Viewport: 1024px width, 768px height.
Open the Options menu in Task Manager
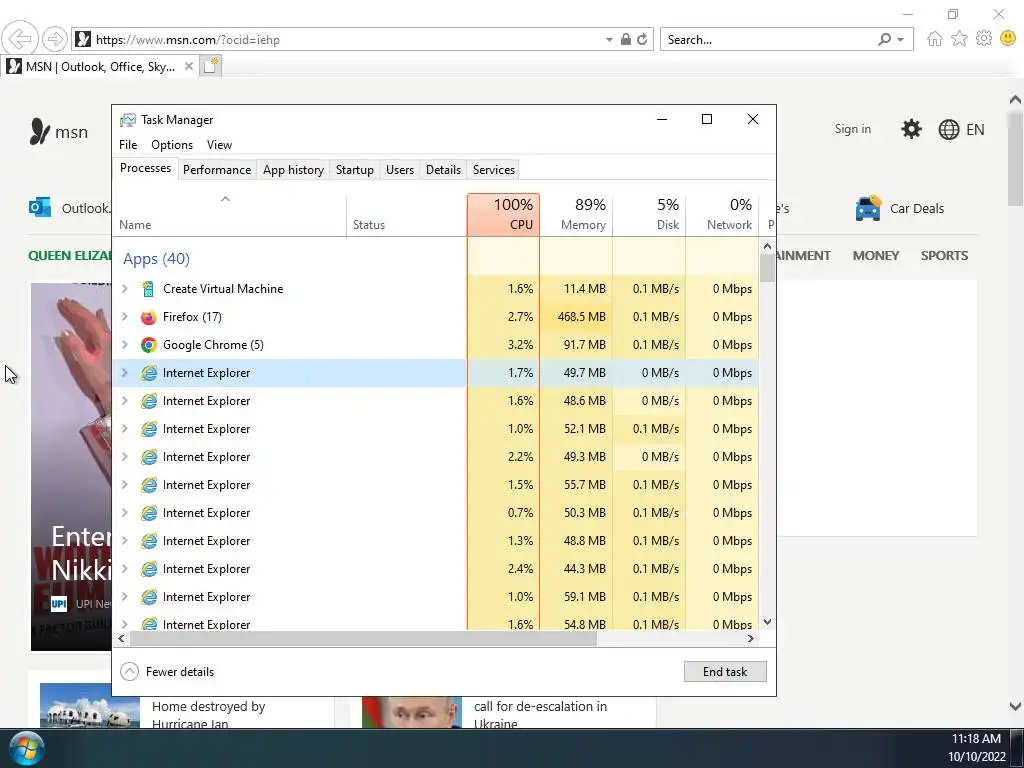tap(172, 145)
